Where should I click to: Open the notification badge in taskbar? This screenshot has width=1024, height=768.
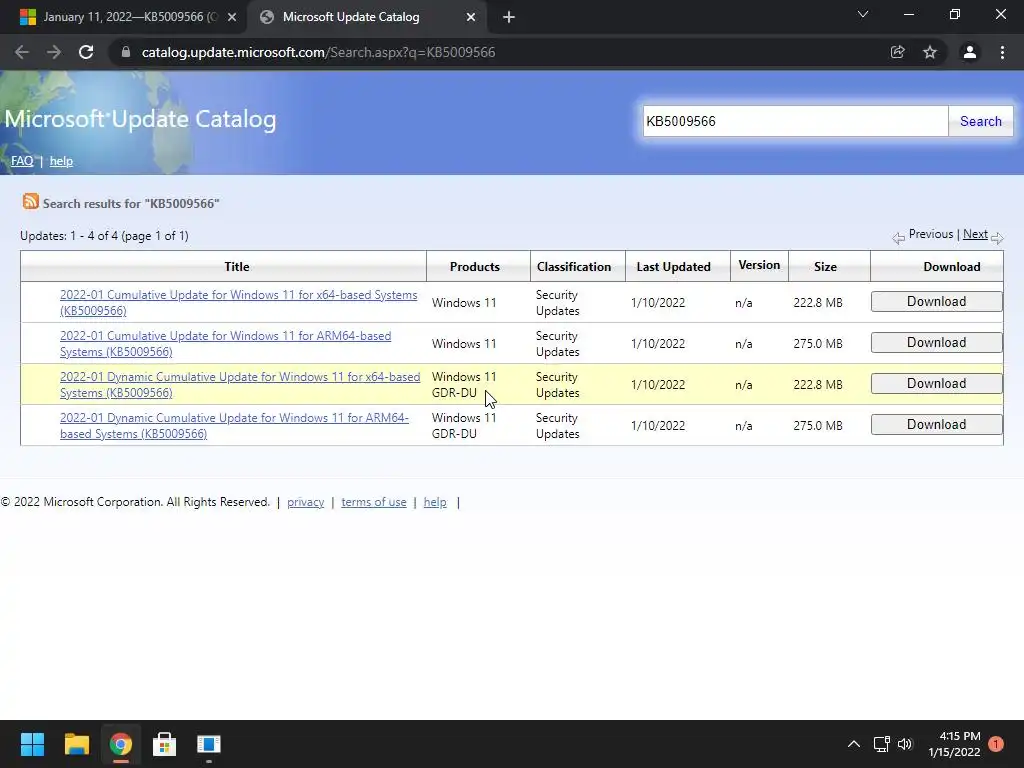pyautogui.click(x=996, y=744)
